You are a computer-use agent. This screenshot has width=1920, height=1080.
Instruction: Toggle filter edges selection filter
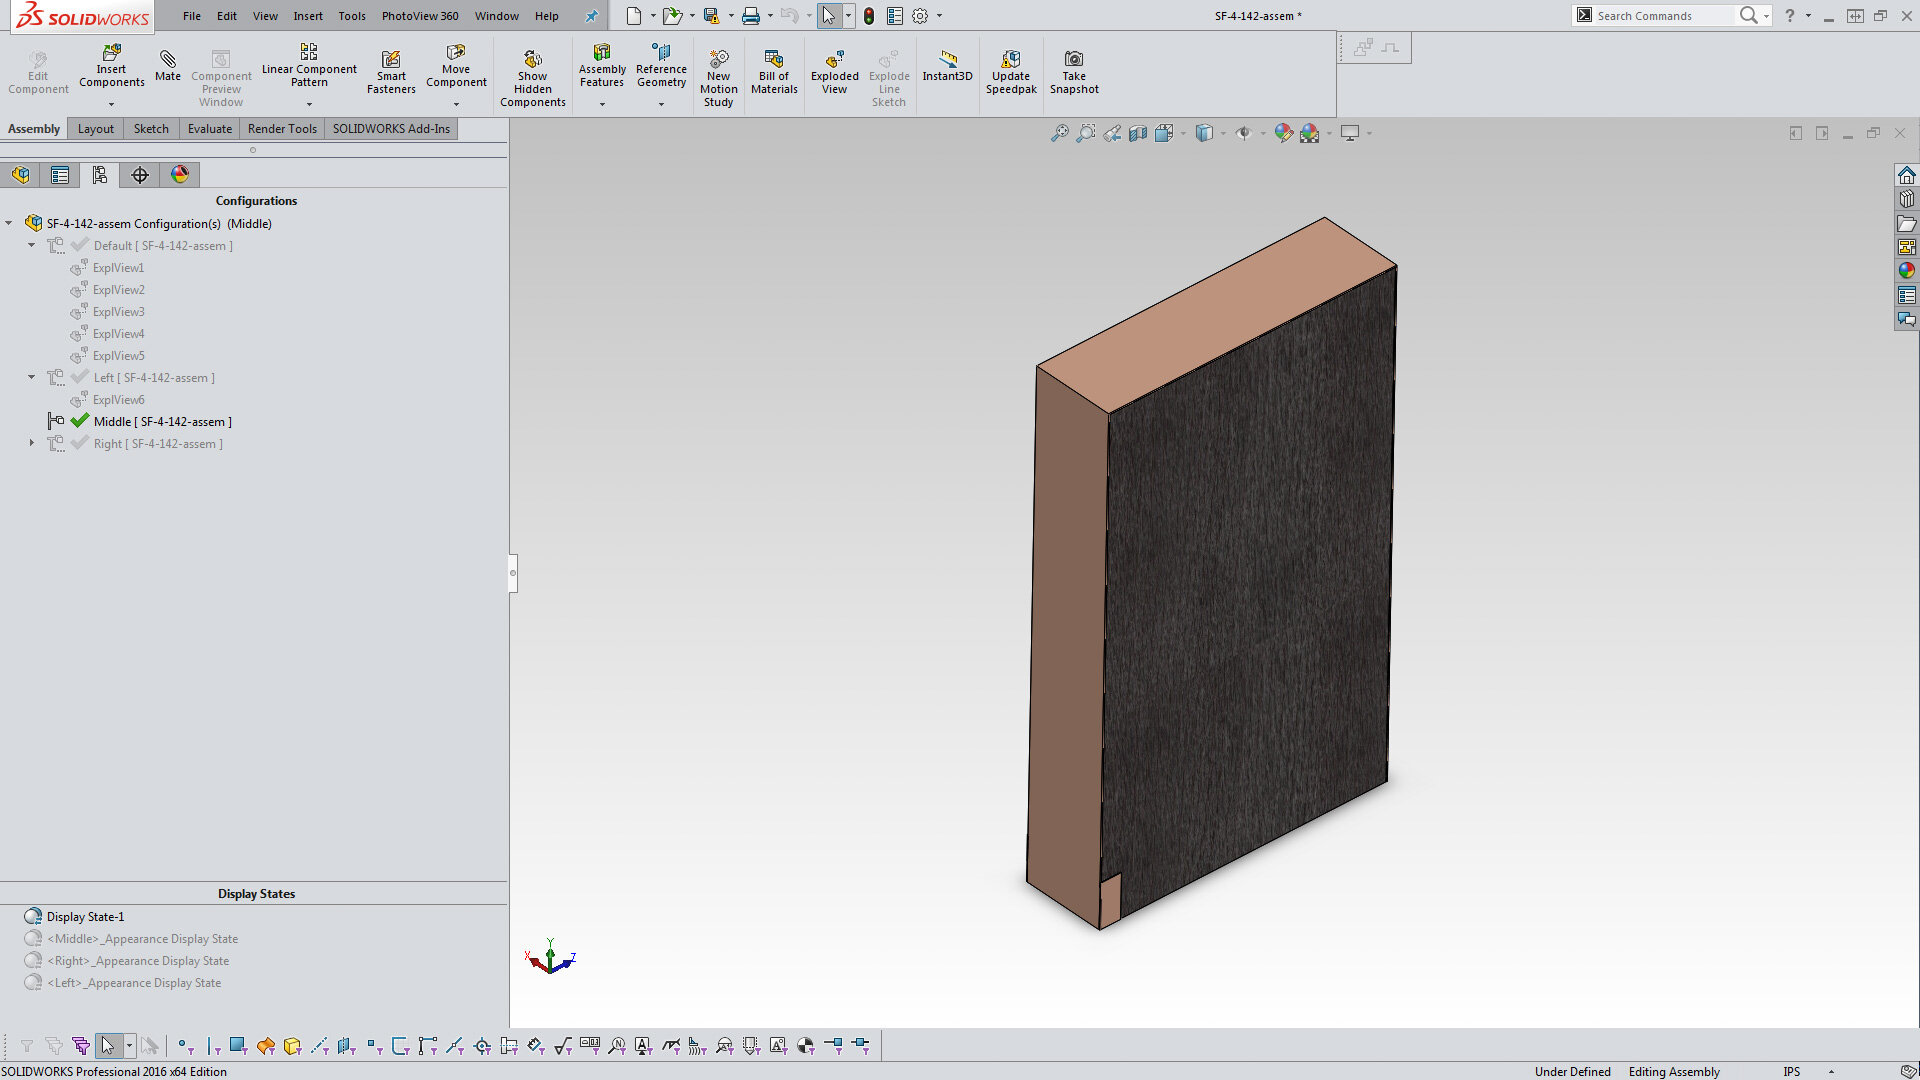[213, 1046]
